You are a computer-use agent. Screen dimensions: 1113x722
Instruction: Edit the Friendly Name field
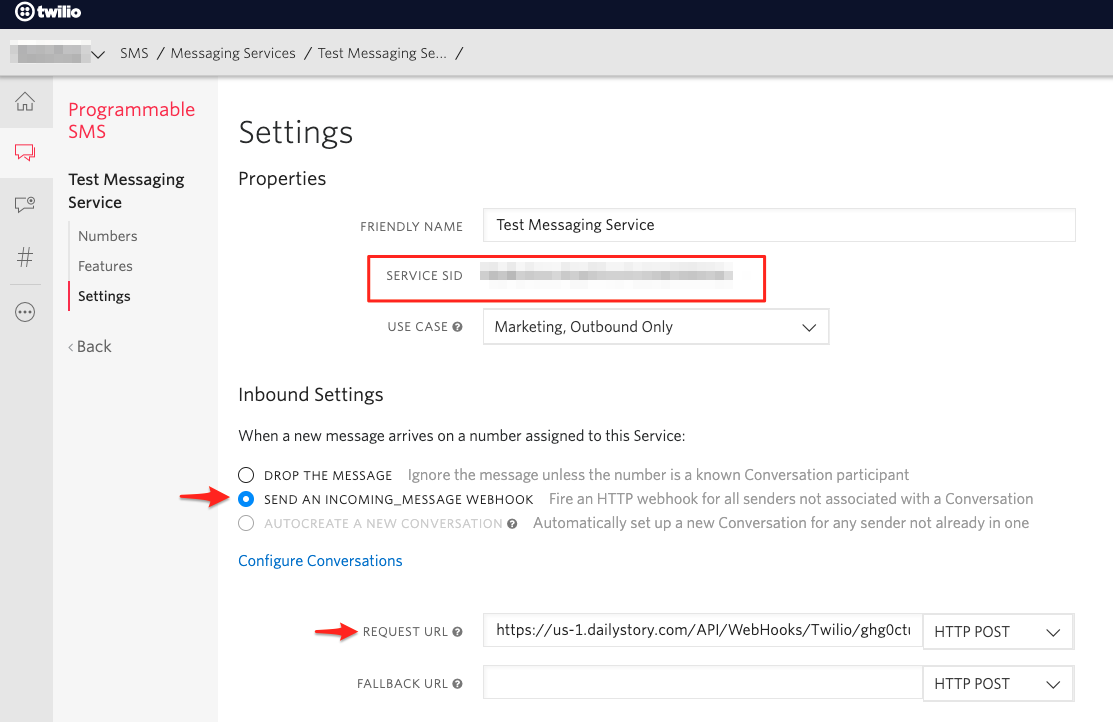pyautogui.click(x=779, y=225)
